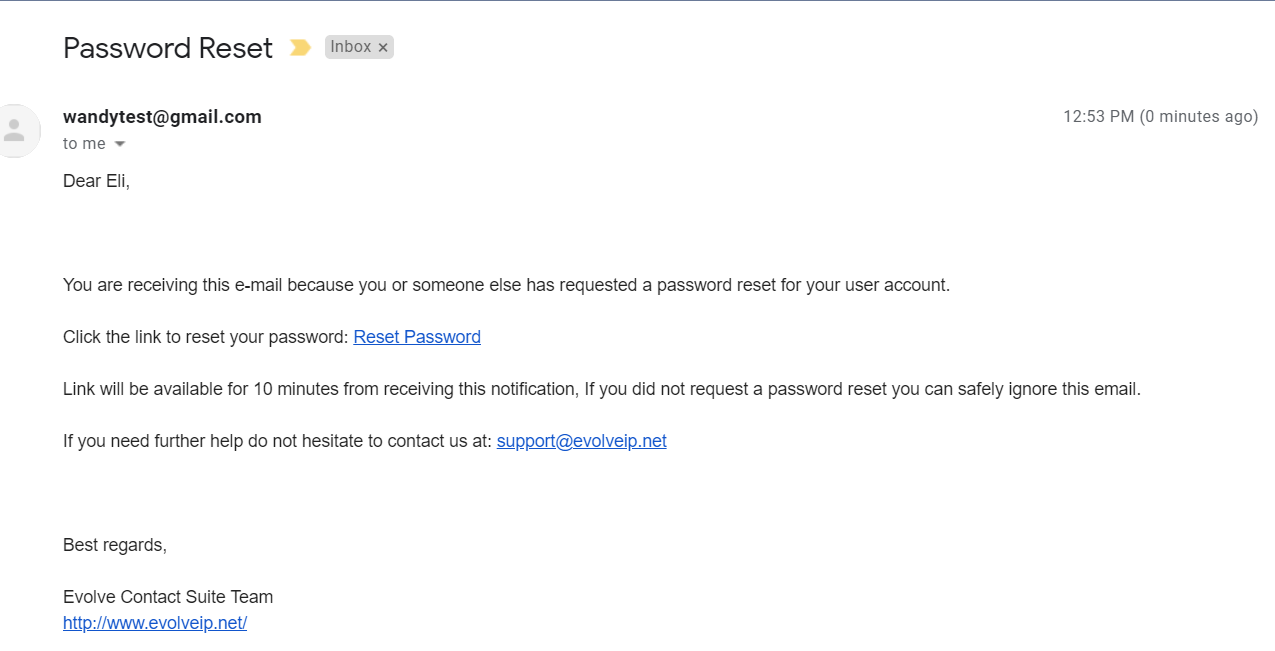The image size is (1275, 651).
Task: Click the sender's profile avatar
Action: pyautogui.click(x=15, y=130)
